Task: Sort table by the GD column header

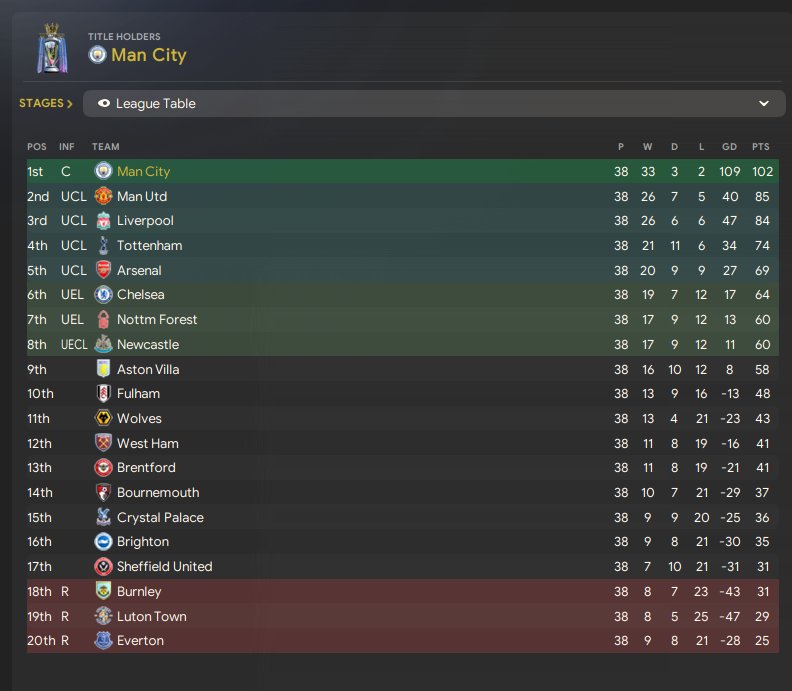Action: click(x=729, y=146)
